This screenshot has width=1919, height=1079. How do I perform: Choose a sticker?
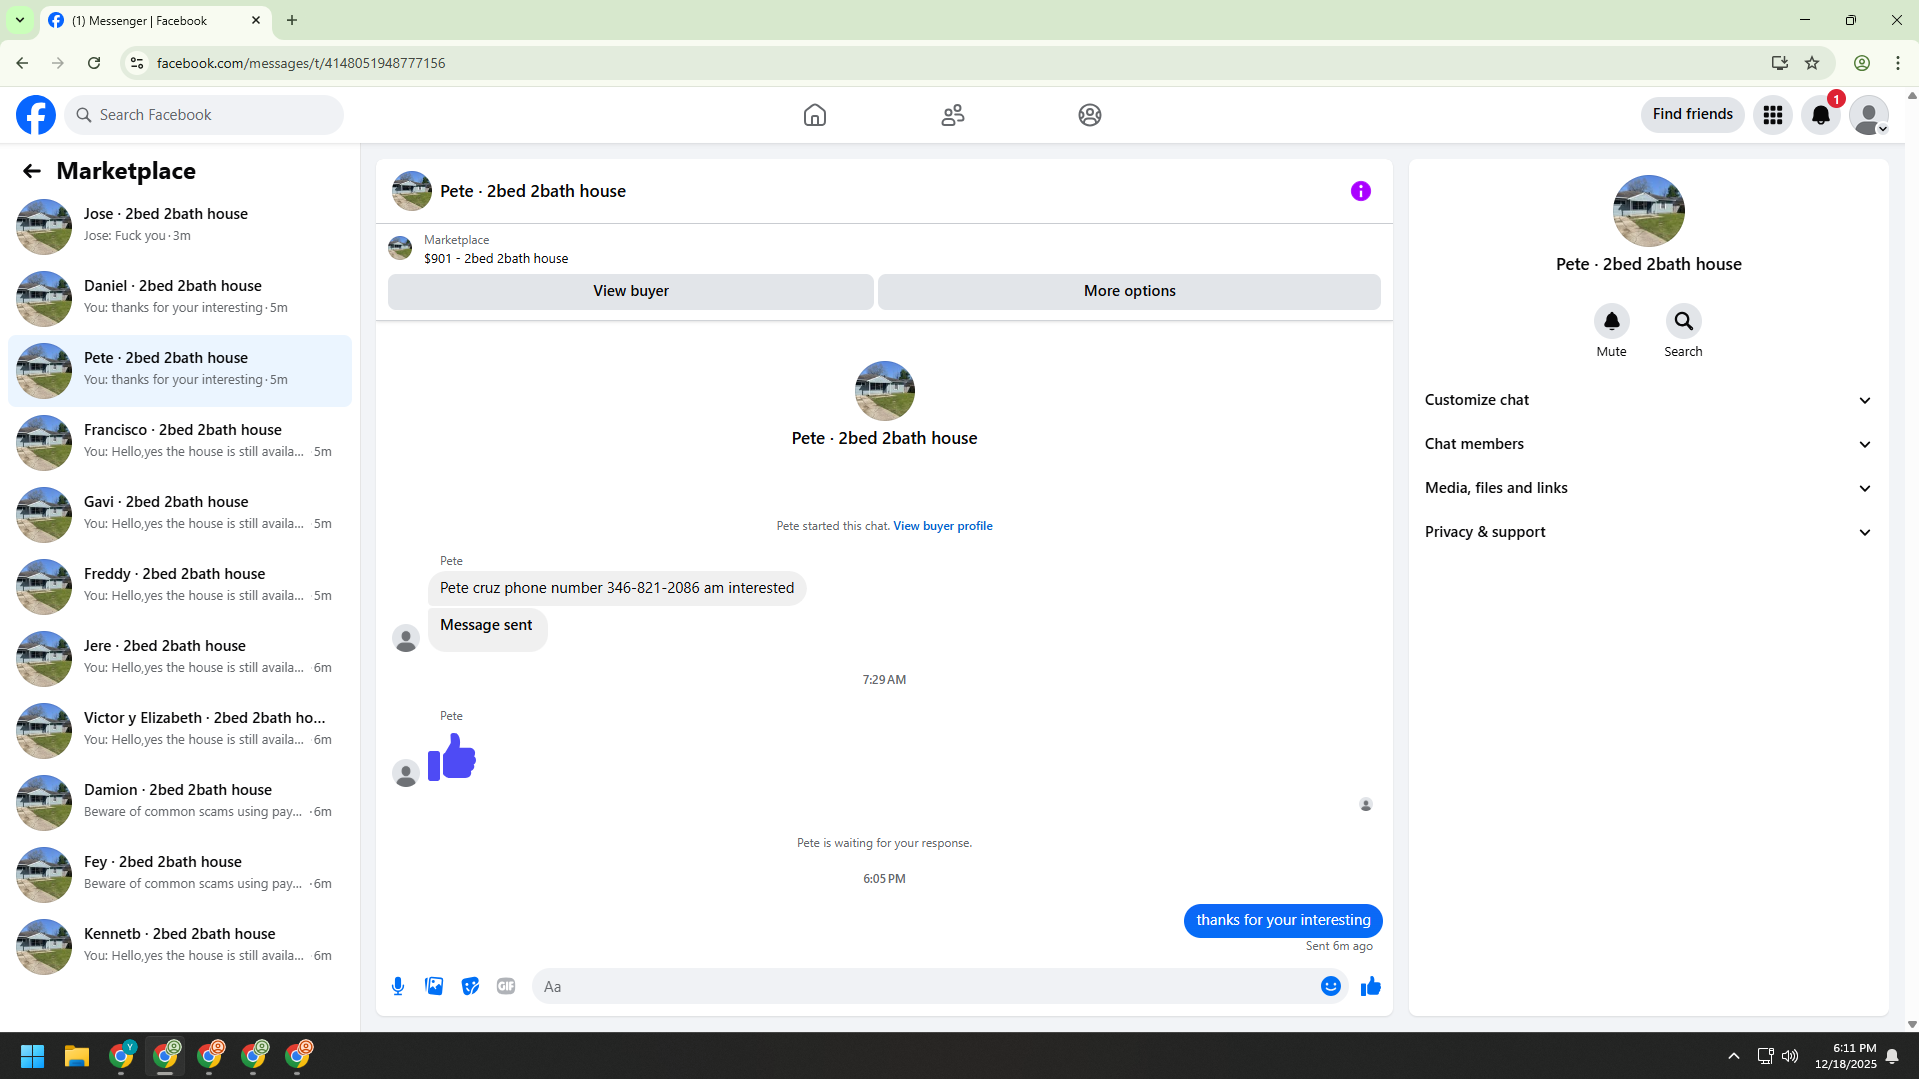[x=470, y=986]
